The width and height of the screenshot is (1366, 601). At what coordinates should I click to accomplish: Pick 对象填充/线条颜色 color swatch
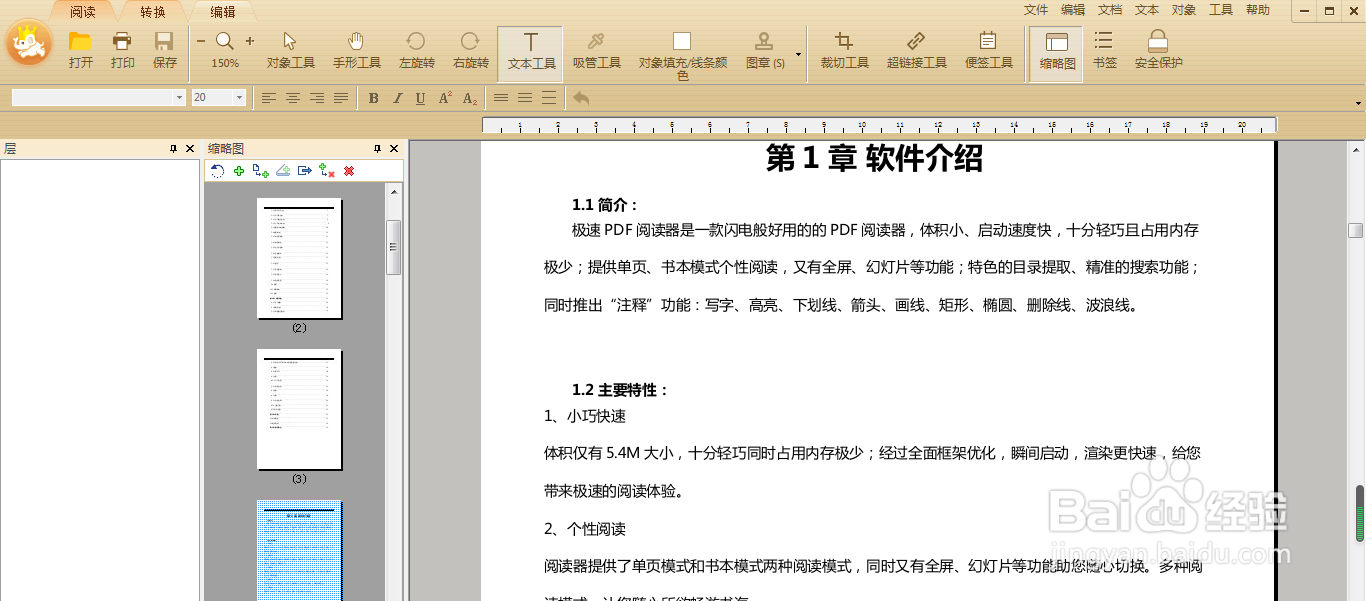(x=682, y=41)
